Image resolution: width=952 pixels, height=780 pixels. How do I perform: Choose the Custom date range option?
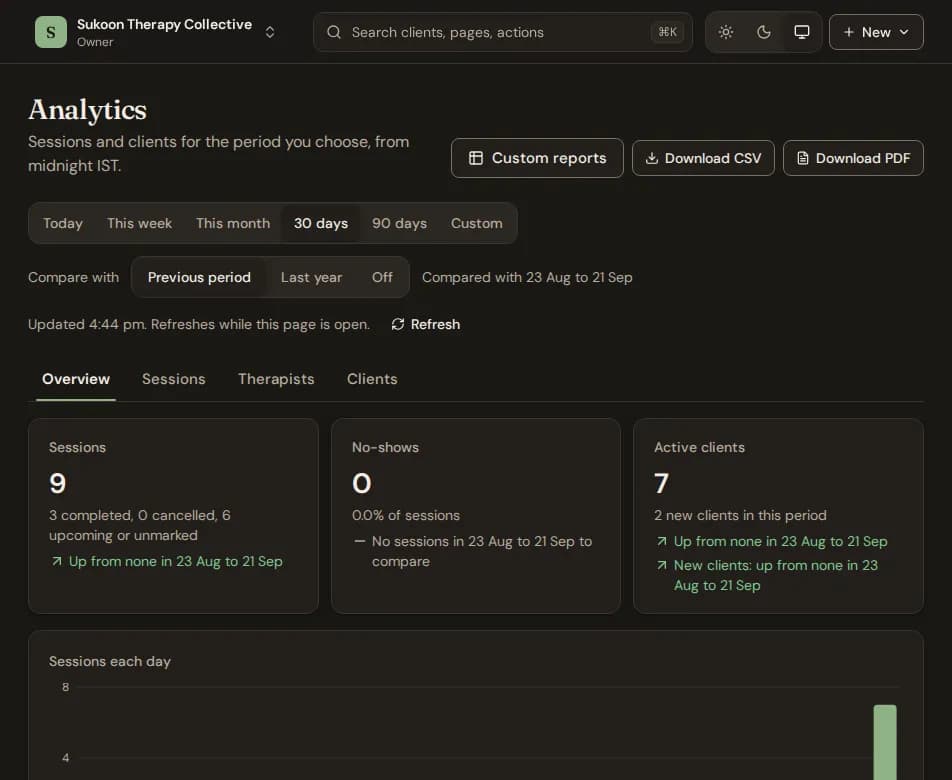477,223
